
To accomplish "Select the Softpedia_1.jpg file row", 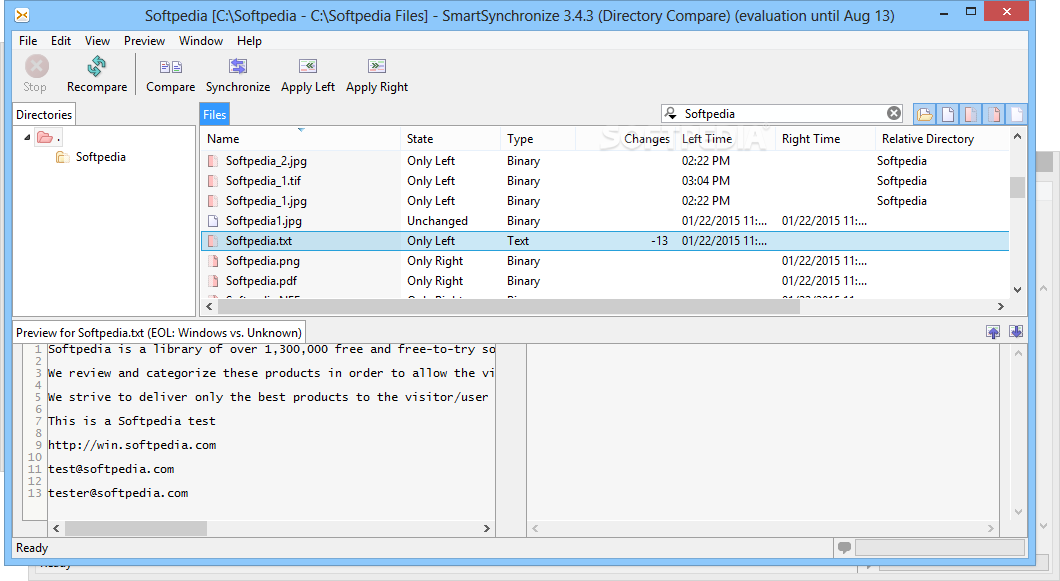I will point(605,201).
